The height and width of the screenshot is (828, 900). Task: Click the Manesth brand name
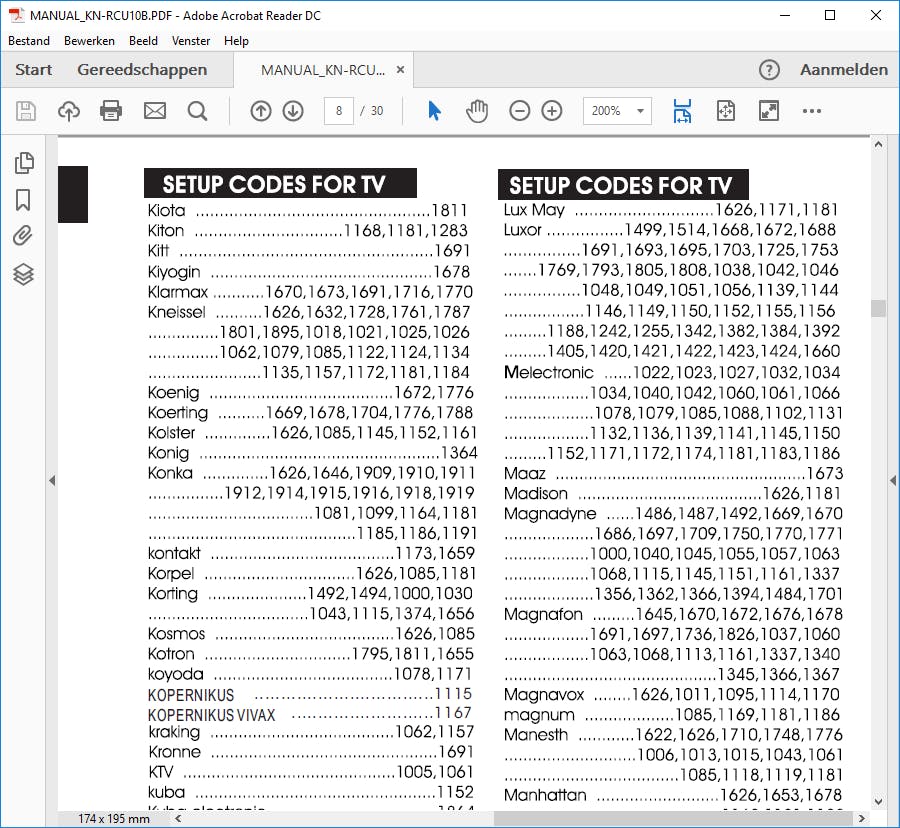(536, 734)
